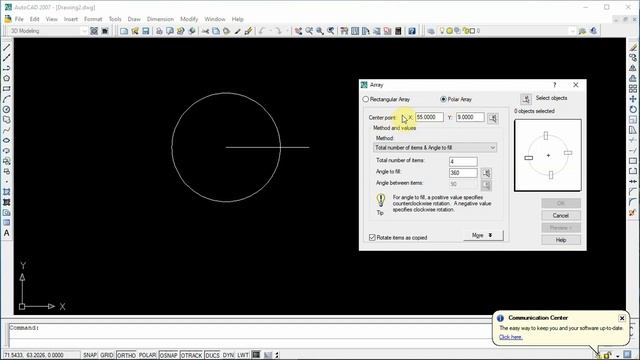Click the QuickCalc calculator icon
640x360 pixels.
398,31
